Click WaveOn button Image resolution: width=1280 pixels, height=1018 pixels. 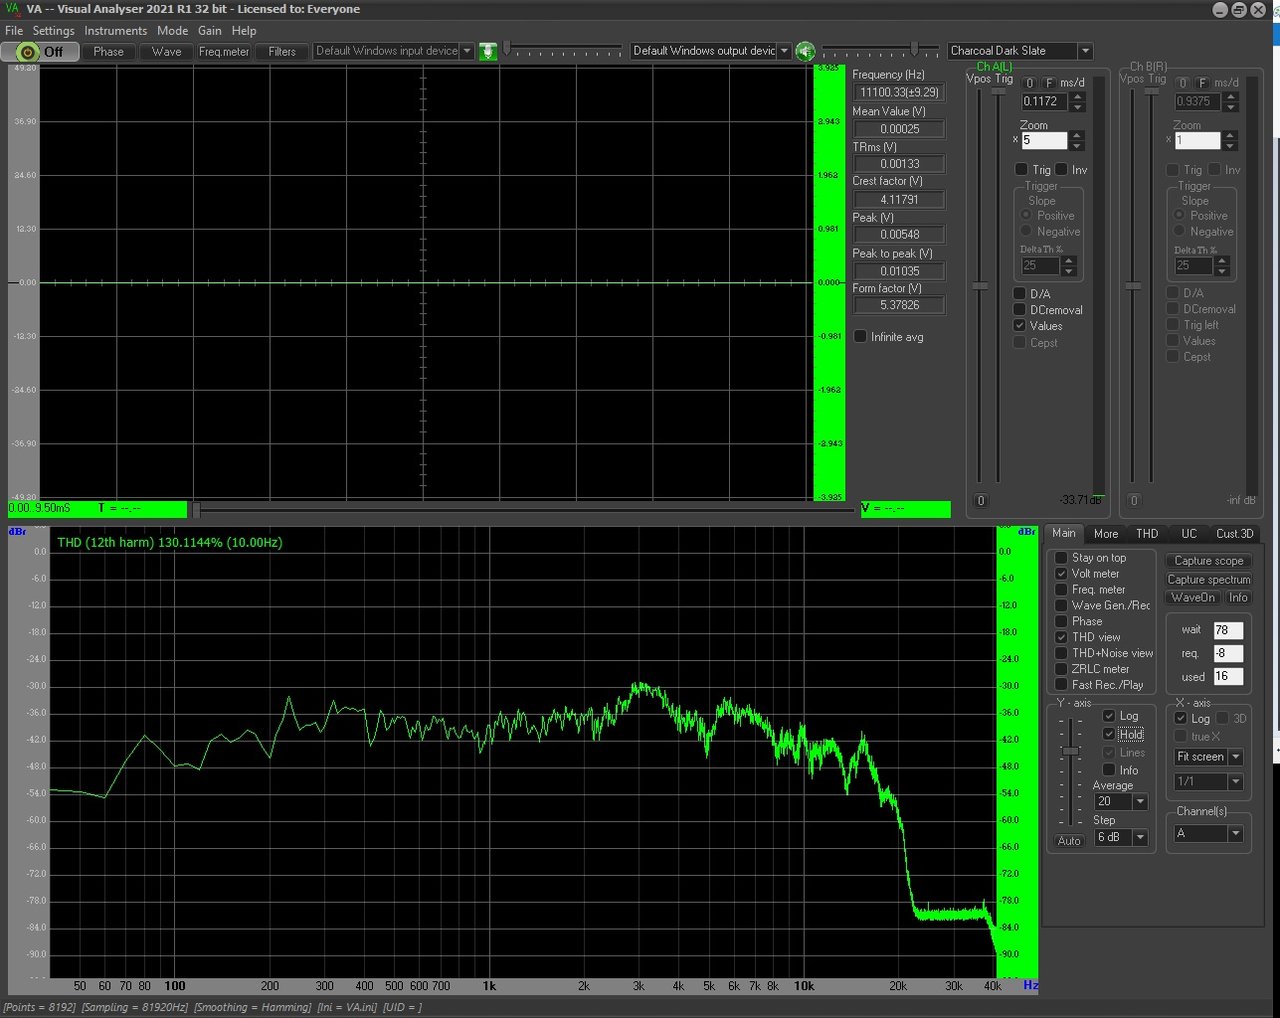1193,598
